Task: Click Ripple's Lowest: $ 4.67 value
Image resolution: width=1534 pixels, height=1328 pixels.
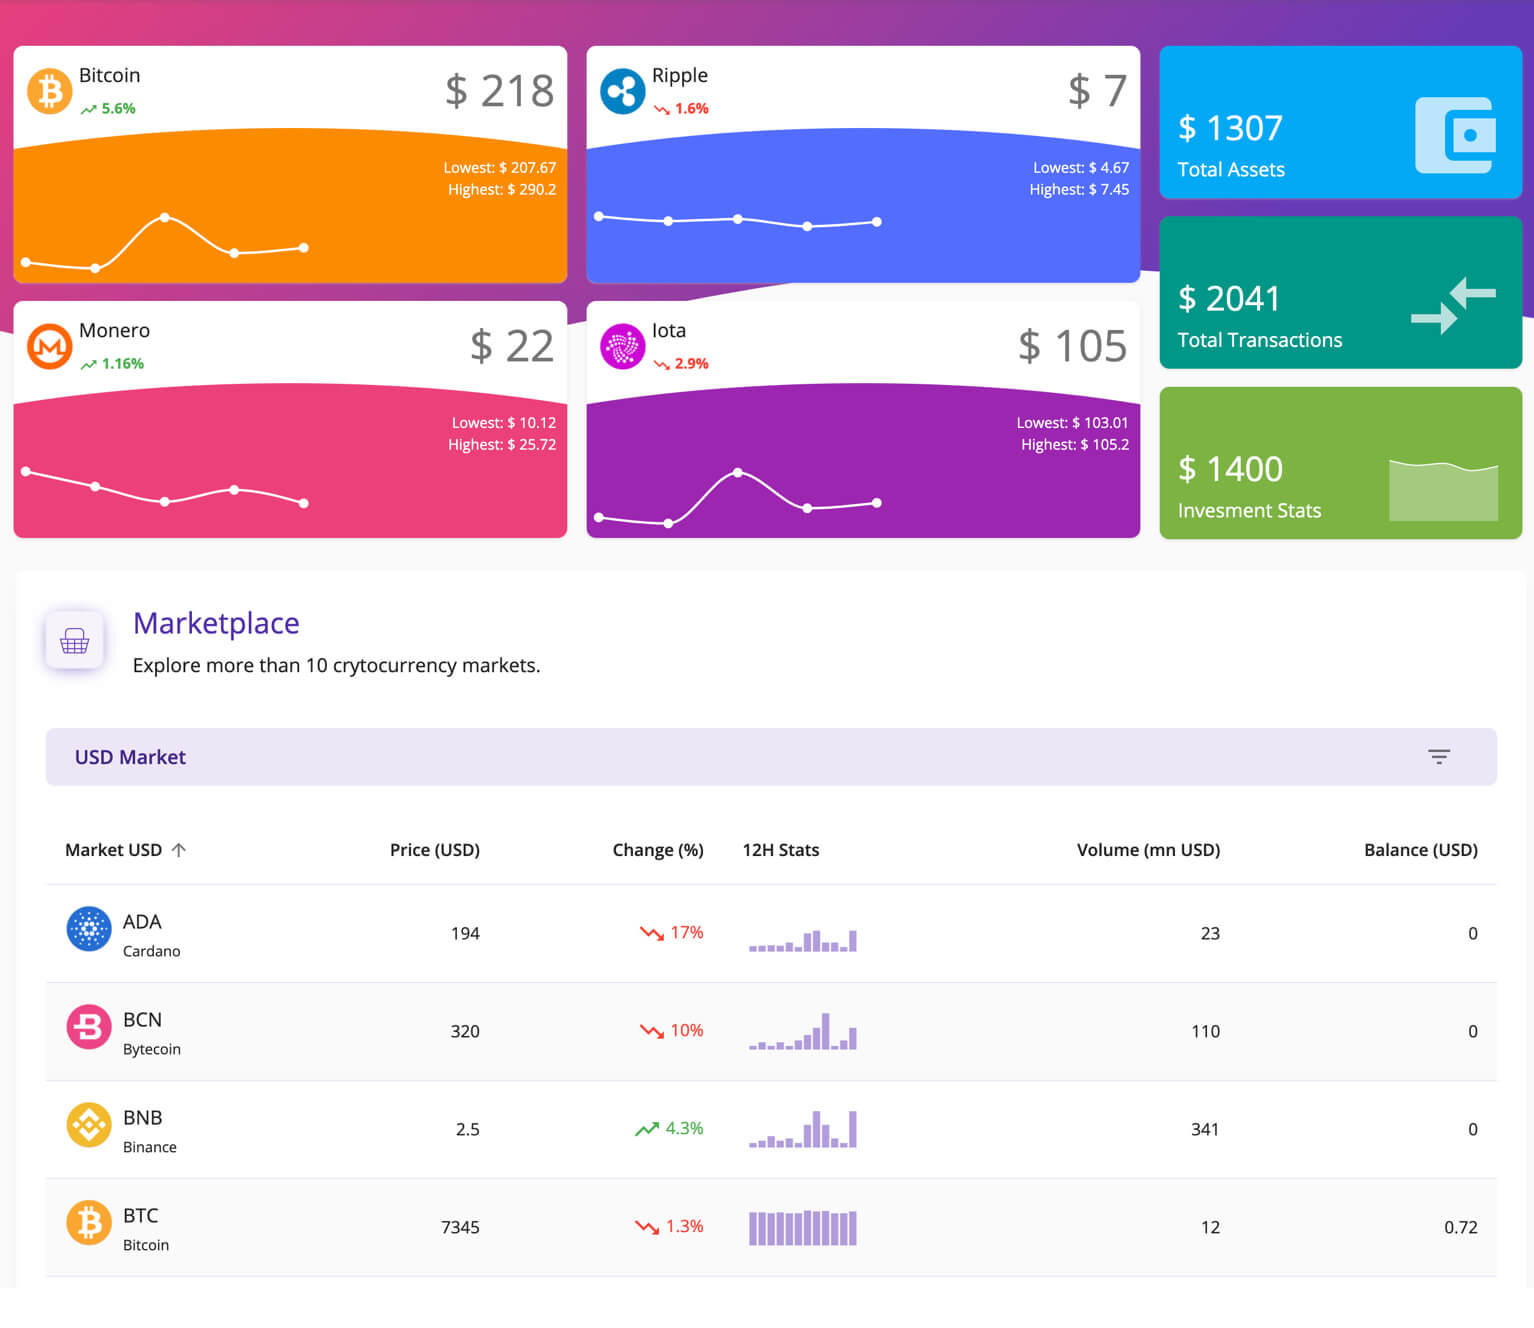Action: [x=1081, y=168]
